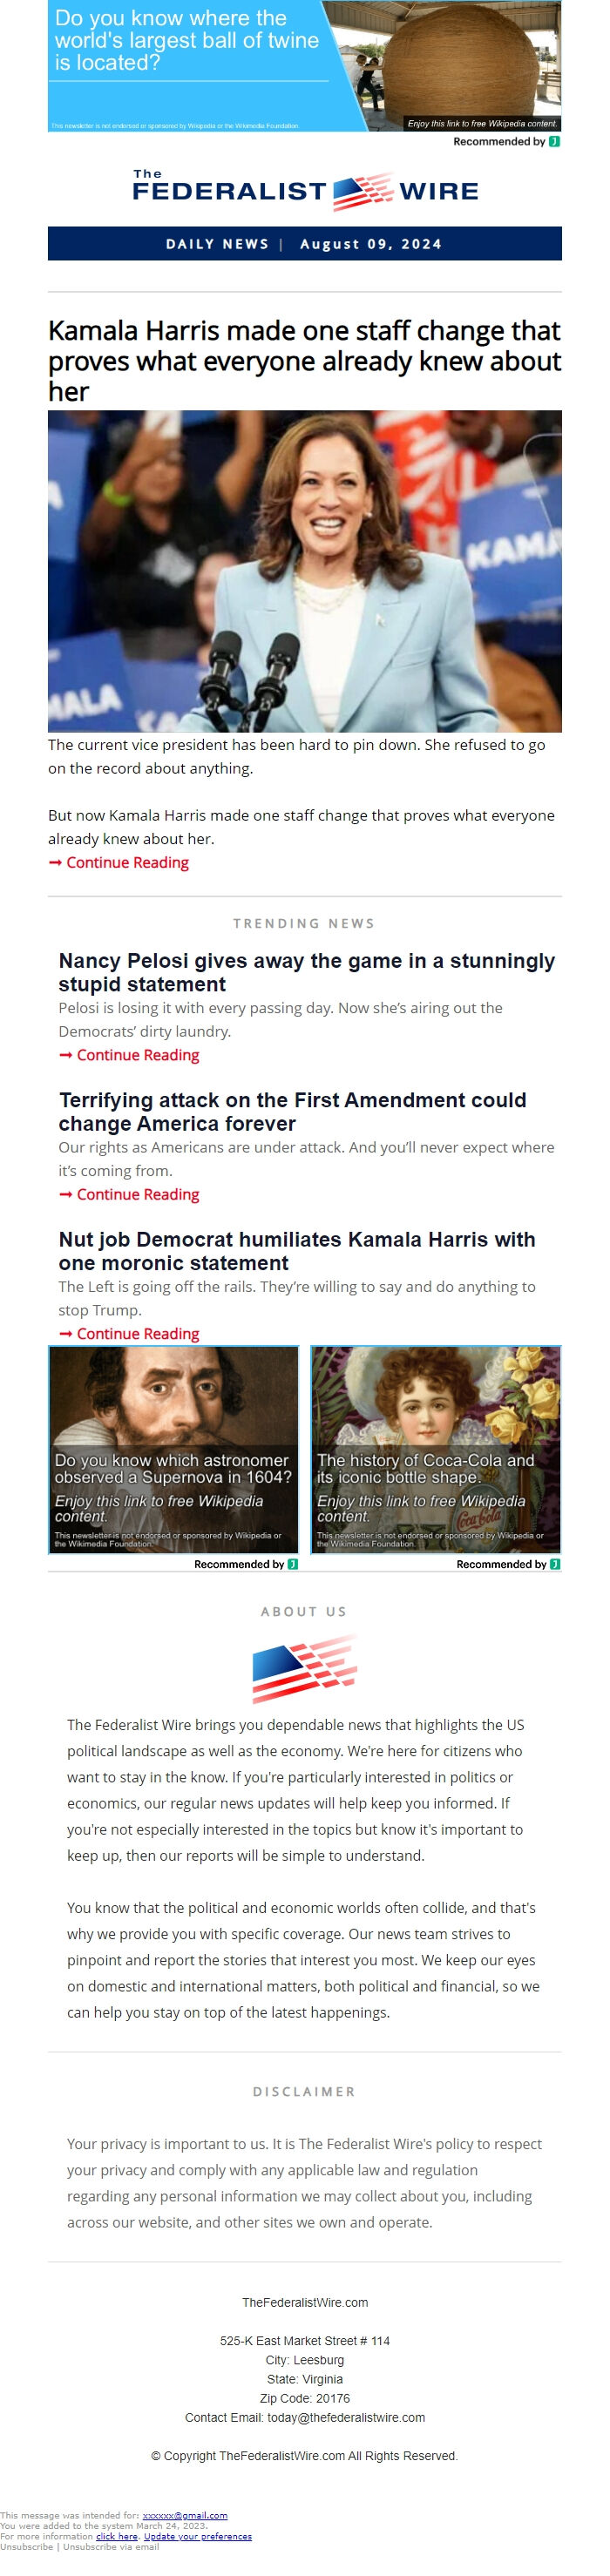Continue Reading the Nut job Democrat article

click(x=129, y=1333)
